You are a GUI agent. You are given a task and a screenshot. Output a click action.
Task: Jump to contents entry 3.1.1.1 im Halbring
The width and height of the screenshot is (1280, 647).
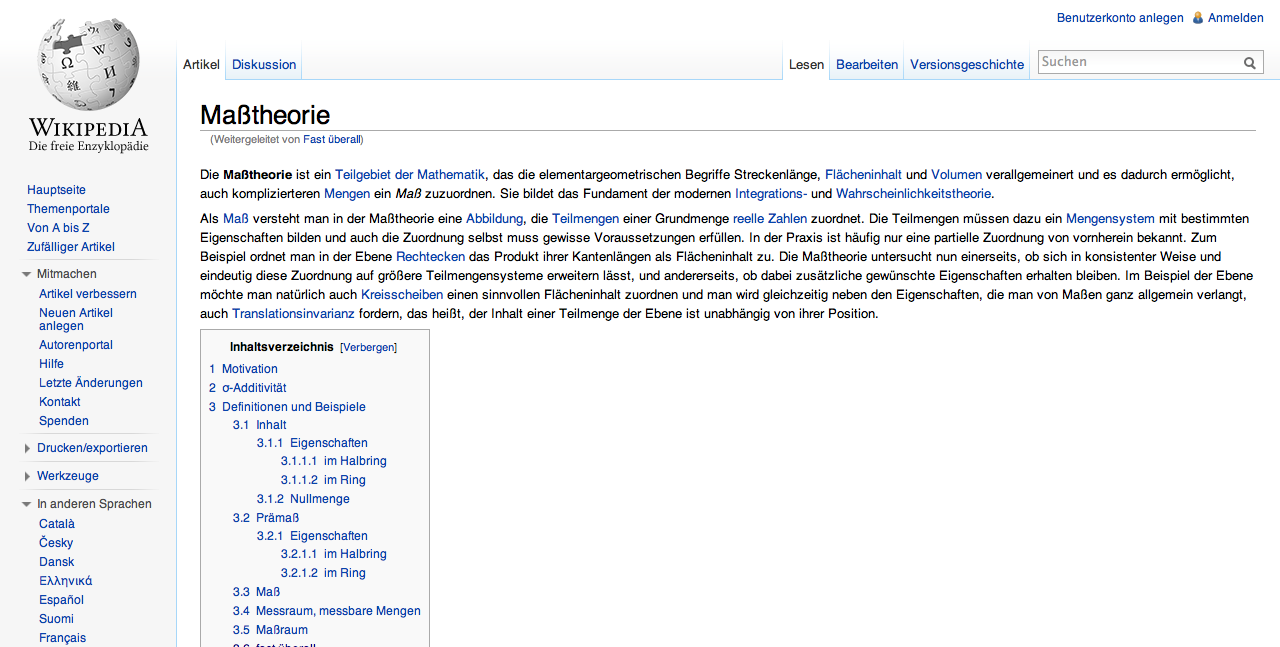click(333, 461)
